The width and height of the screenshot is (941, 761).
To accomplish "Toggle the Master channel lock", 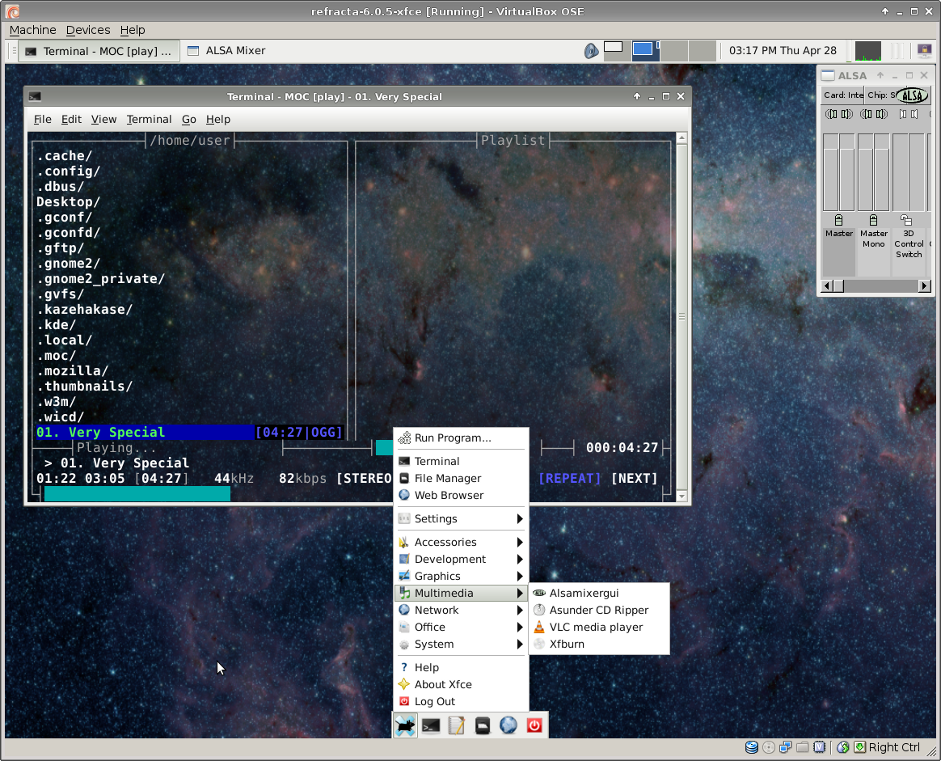I will (838, 220).
